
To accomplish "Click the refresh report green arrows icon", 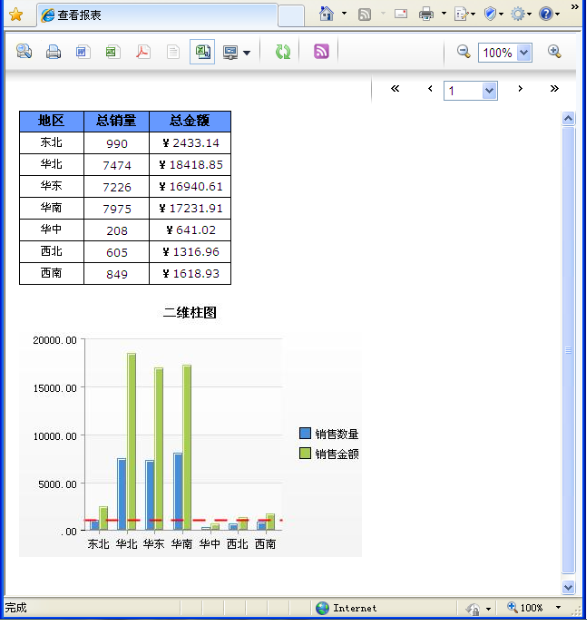I will [x=283, y=52].
